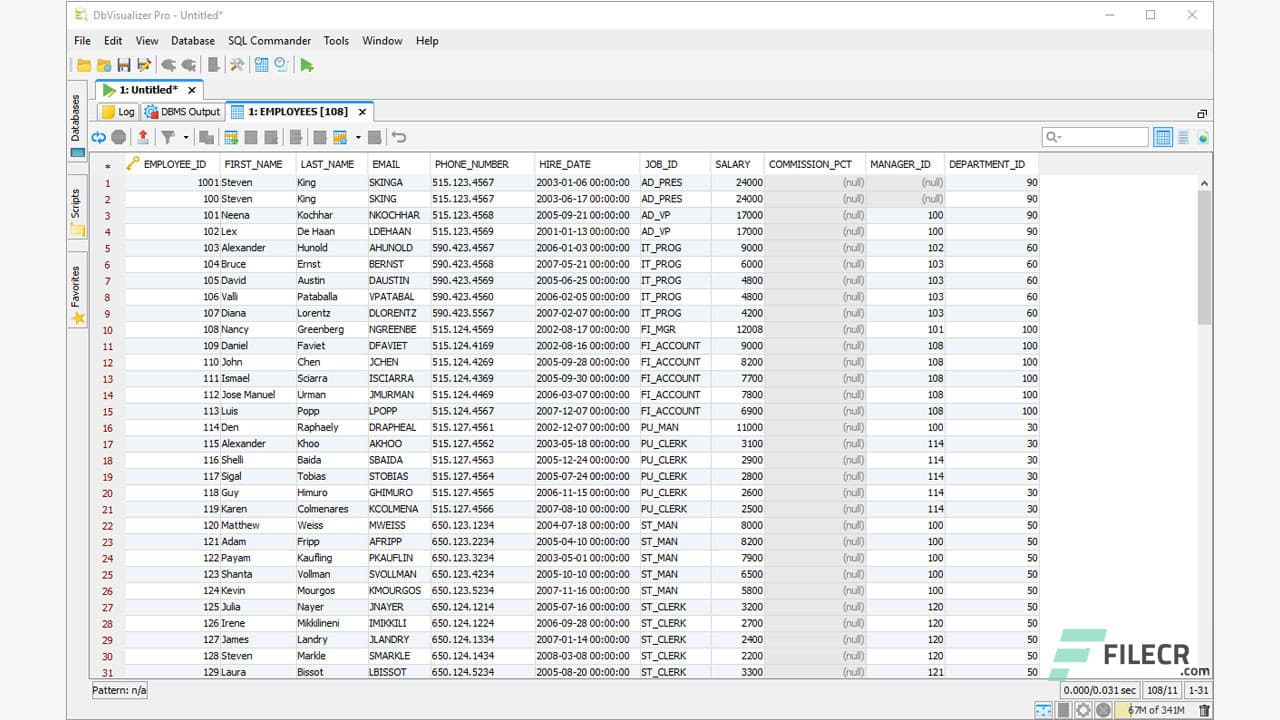
Task: Select the Export grid data icon
Action: tap(143, 137)
